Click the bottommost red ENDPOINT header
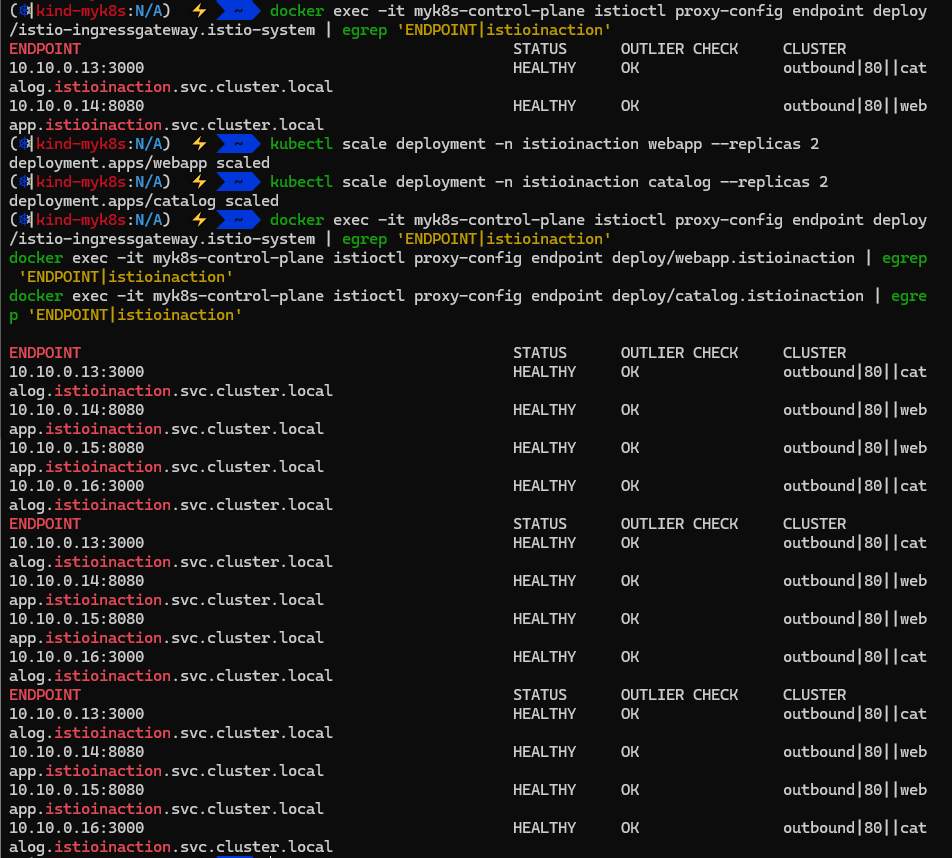This screenshot has height=858, width=952. pyautogui.click(x=45, y=695)
